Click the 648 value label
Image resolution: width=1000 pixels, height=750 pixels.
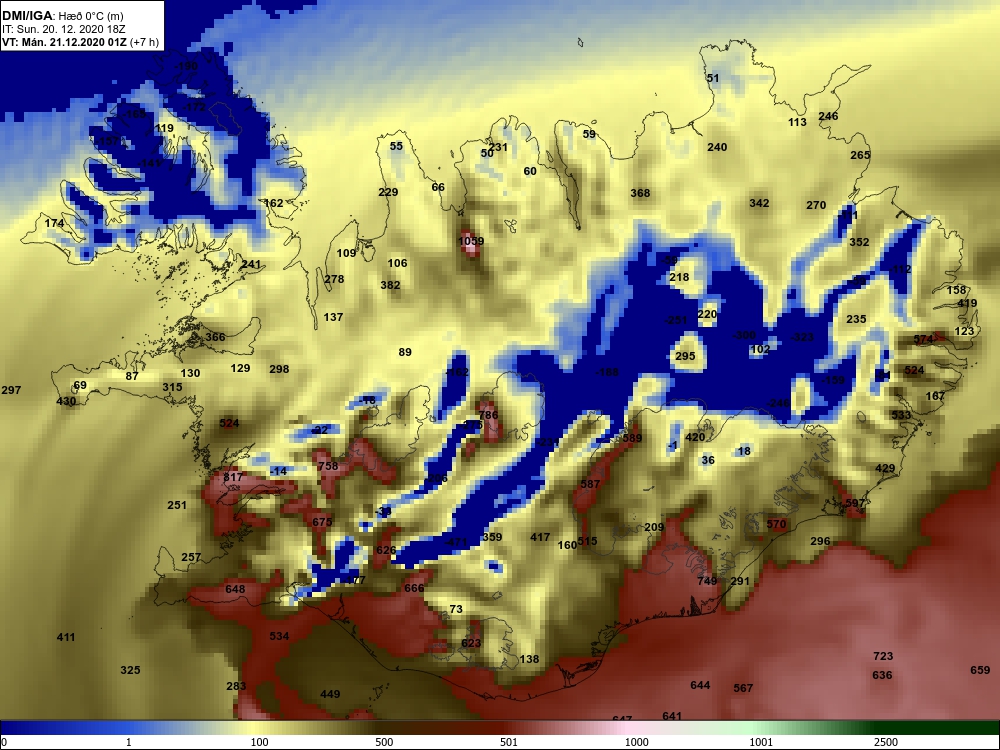(235, 589)
